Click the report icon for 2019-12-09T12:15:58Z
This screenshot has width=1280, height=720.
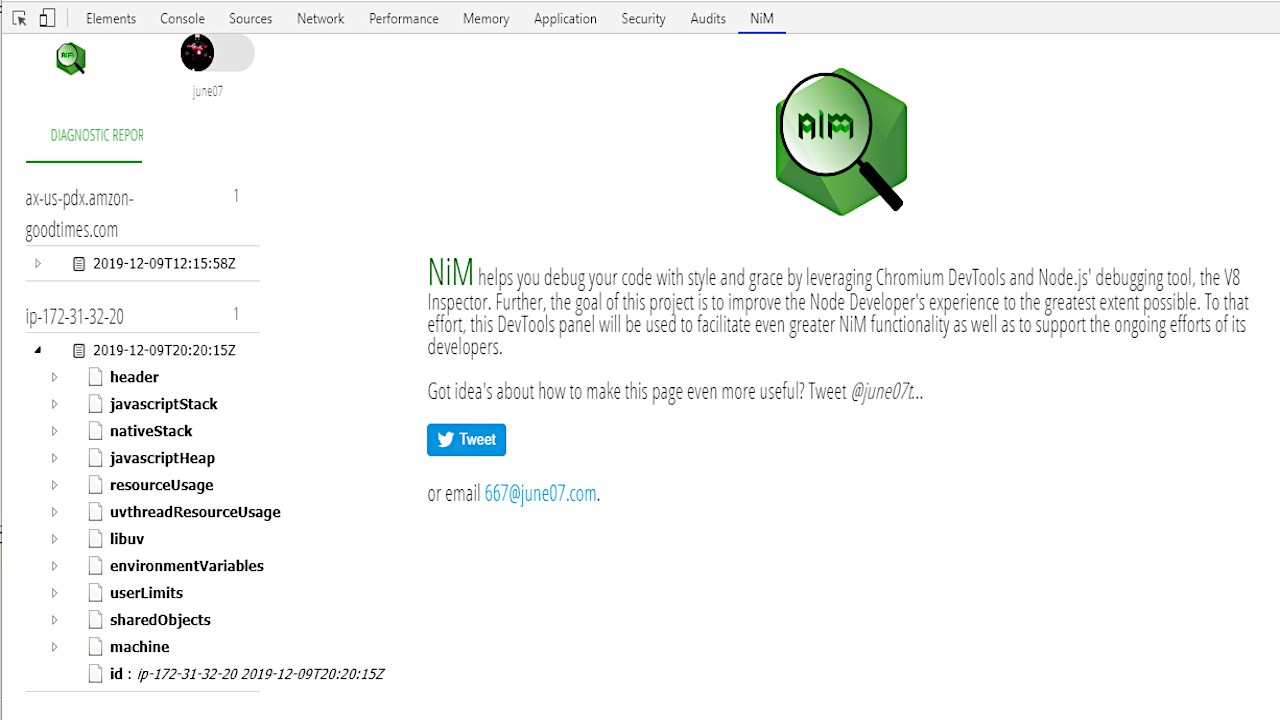79,264
